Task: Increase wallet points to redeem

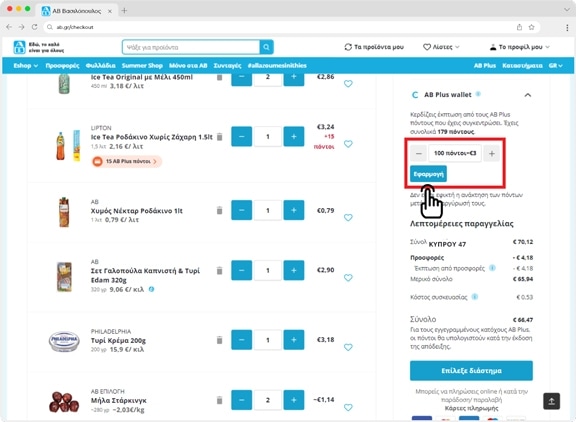Action: (x=492, y=153)
